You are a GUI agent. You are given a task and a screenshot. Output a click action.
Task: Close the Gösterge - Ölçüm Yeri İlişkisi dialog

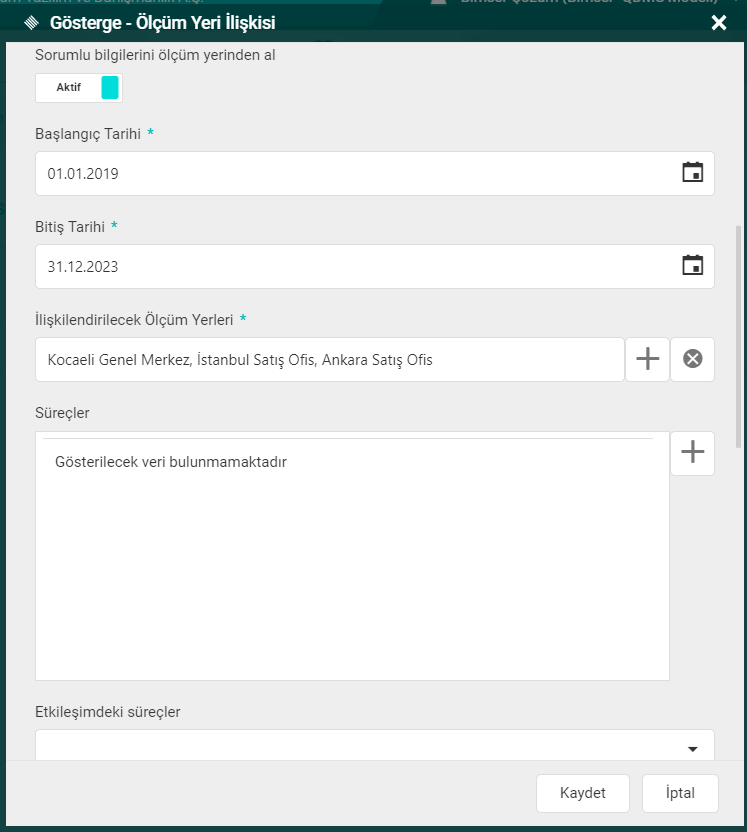(x=718, y=23)
